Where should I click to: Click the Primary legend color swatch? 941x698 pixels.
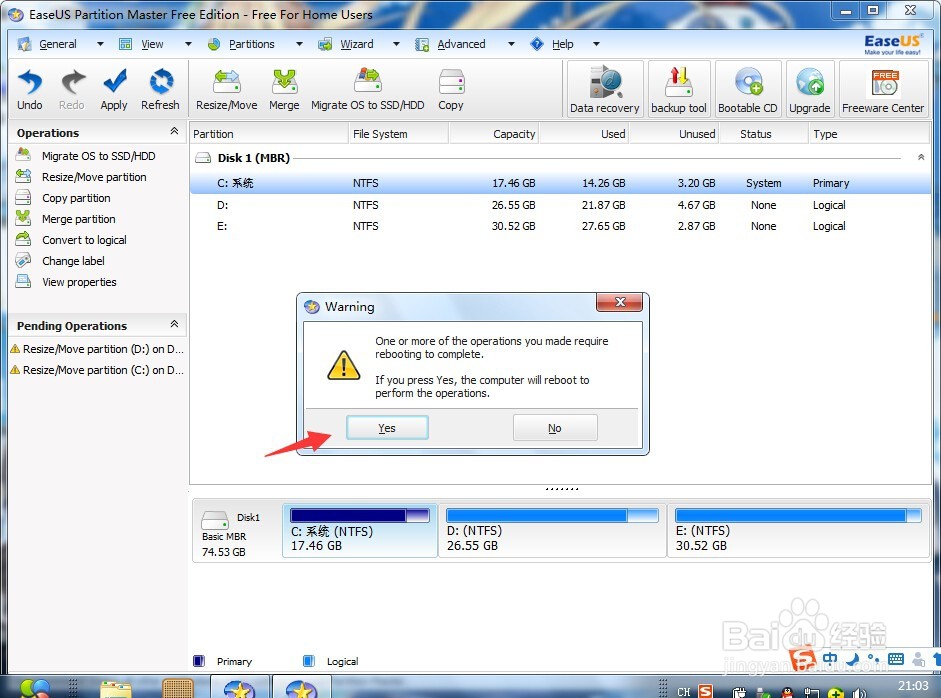click(199, 661)
